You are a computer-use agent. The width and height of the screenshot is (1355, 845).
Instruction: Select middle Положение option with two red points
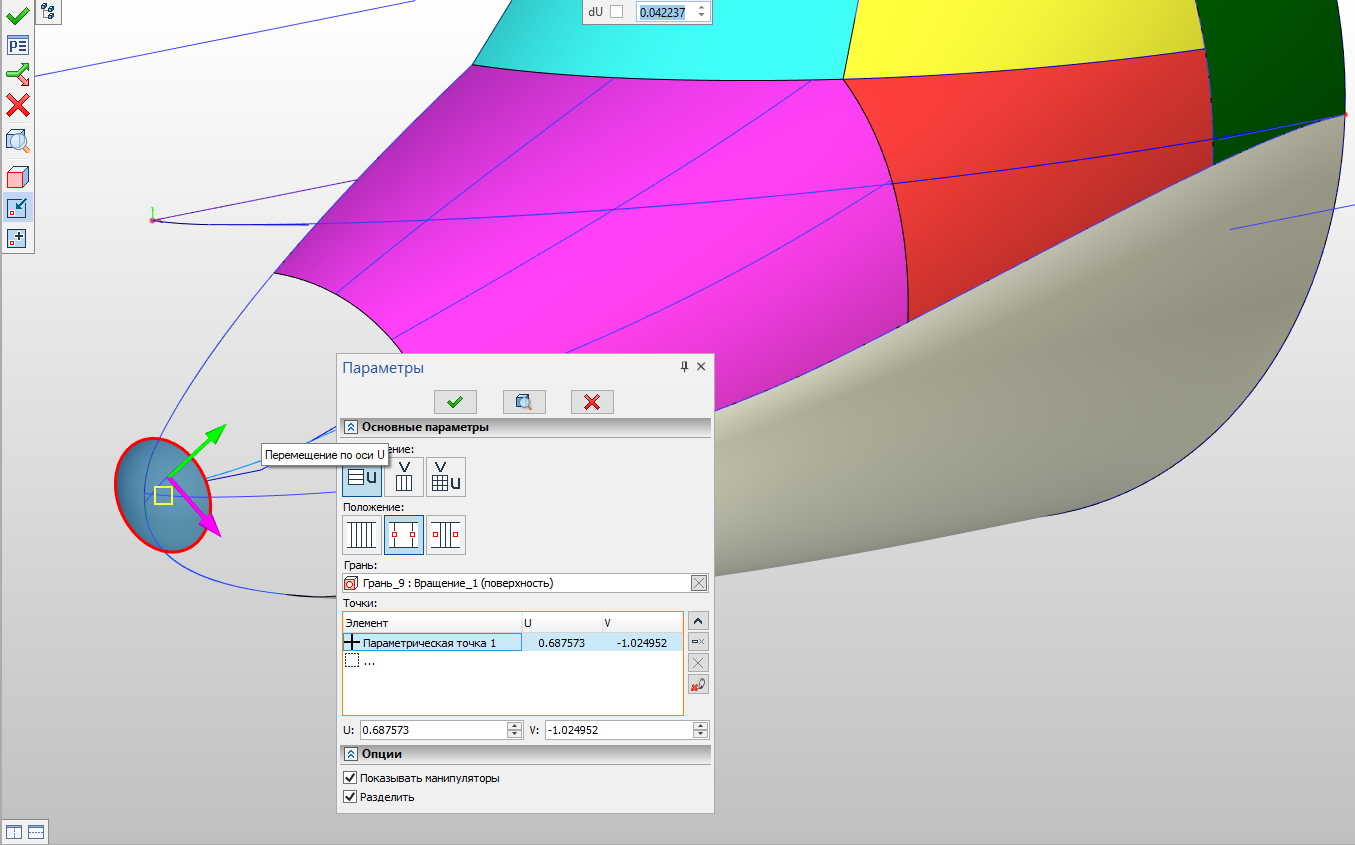coord(404,535)
